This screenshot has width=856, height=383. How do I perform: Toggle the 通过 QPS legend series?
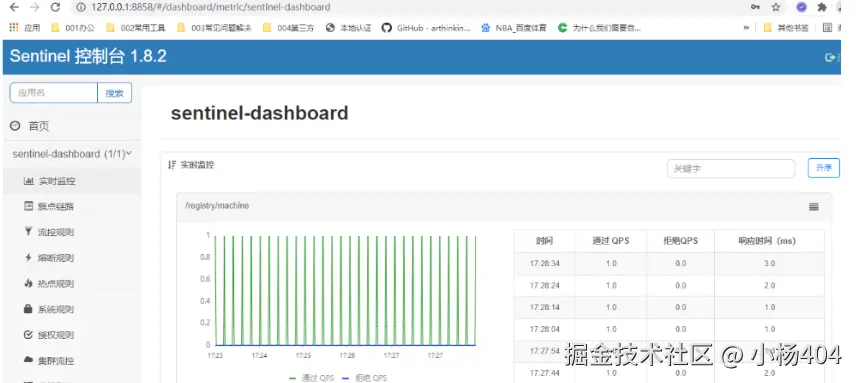[311, 378]
